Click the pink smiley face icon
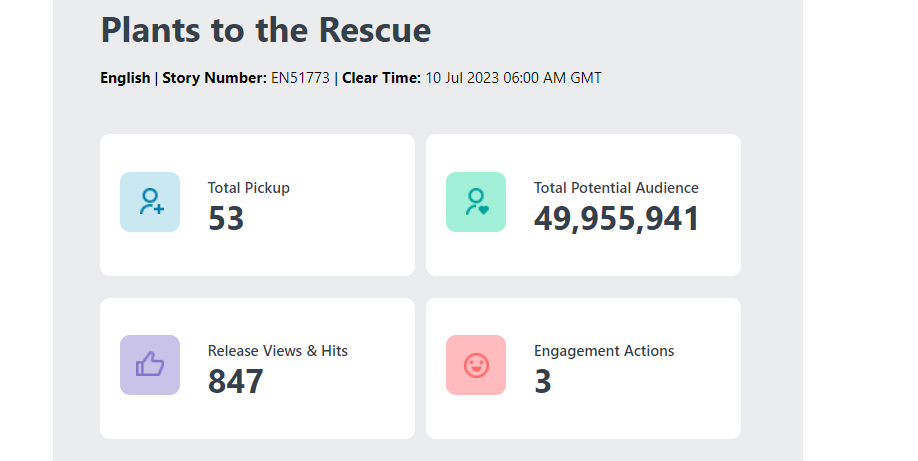 pos(476,365)
